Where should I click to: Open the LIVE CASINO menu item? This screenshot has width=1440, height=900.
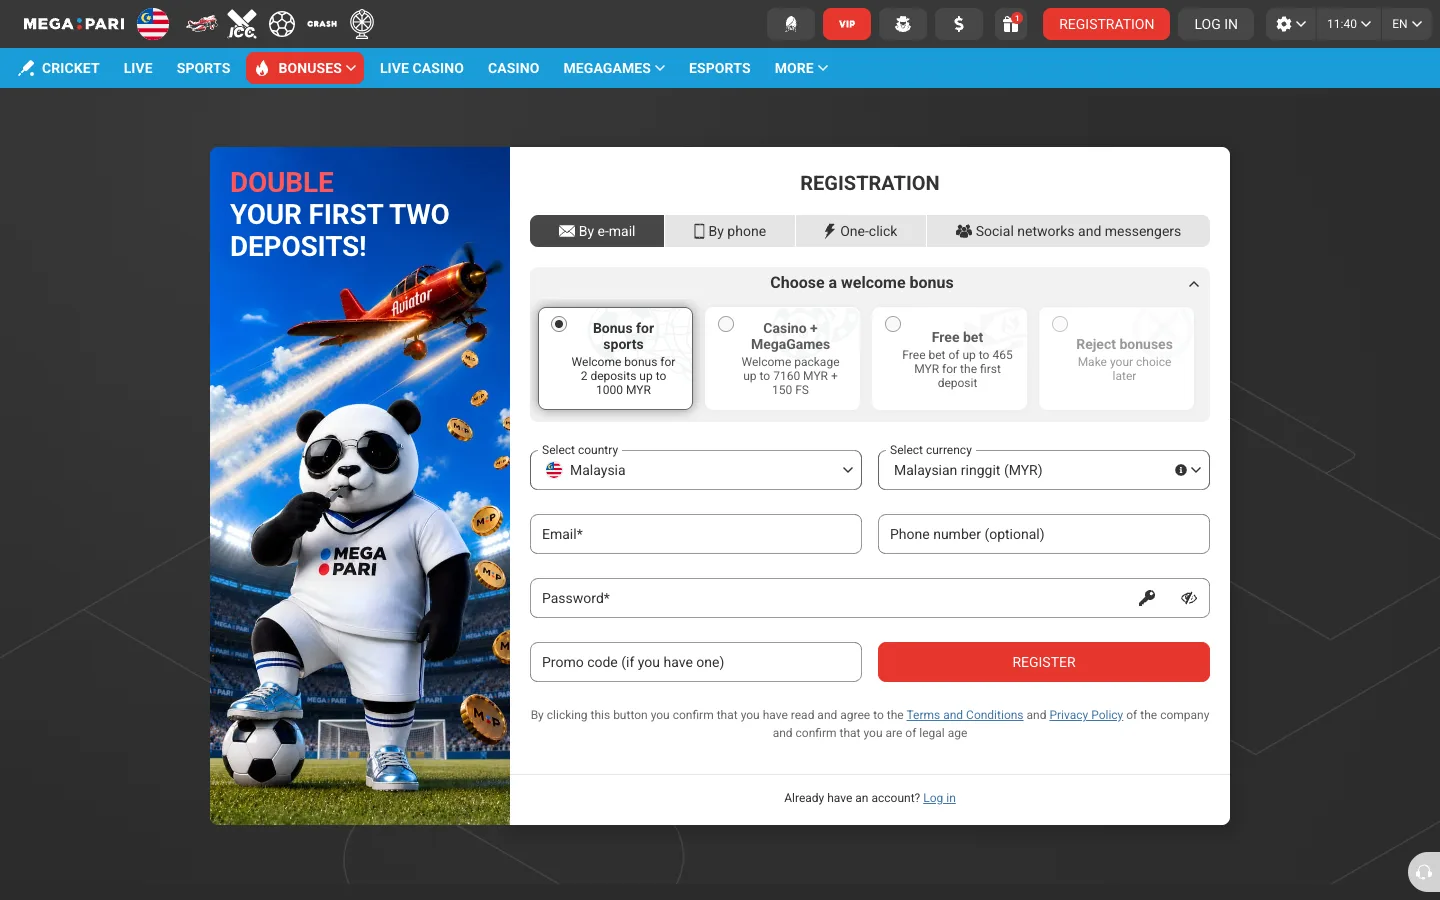[x=422, y=68]
